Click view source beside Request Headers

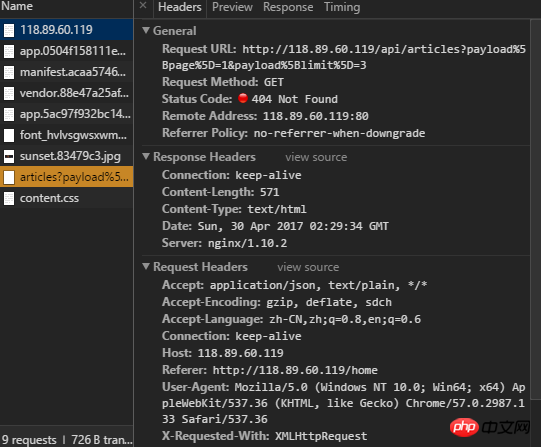[308, 267]
